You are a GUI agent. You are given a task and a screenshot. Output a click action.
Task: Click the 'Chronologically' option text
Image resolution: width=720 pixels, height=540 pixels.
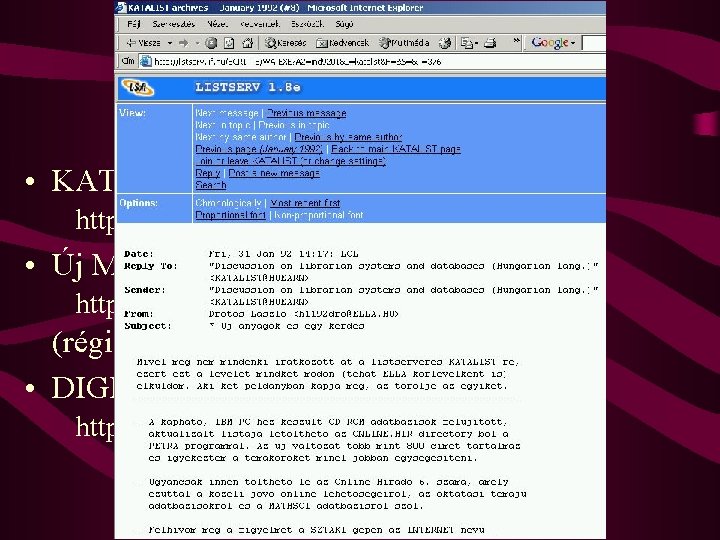(x=229, y=203)
